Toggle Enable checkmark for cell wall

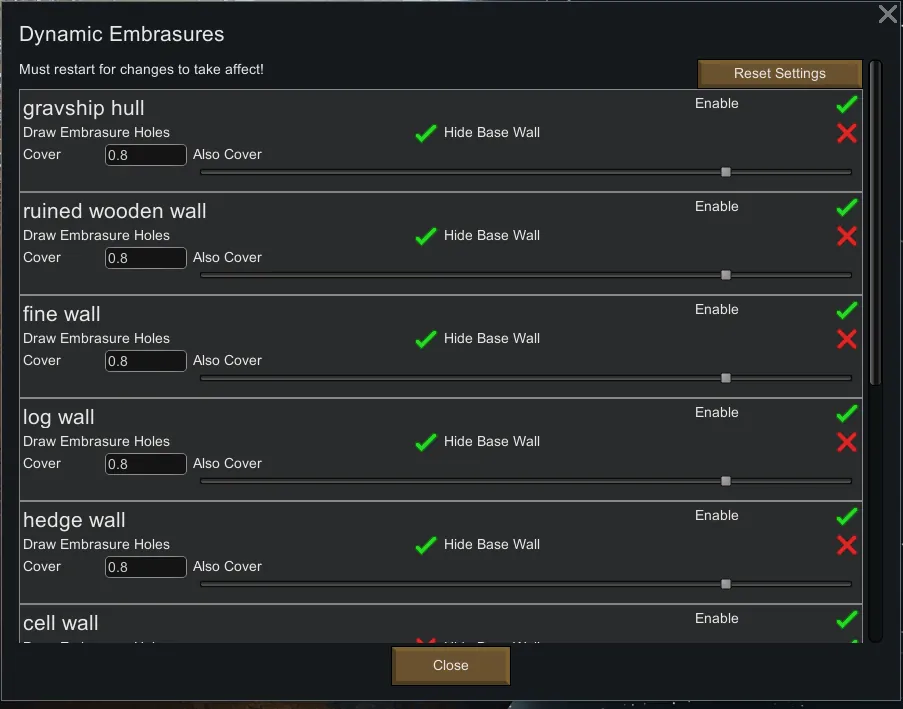pyautogui.click(x=847, y=619)
